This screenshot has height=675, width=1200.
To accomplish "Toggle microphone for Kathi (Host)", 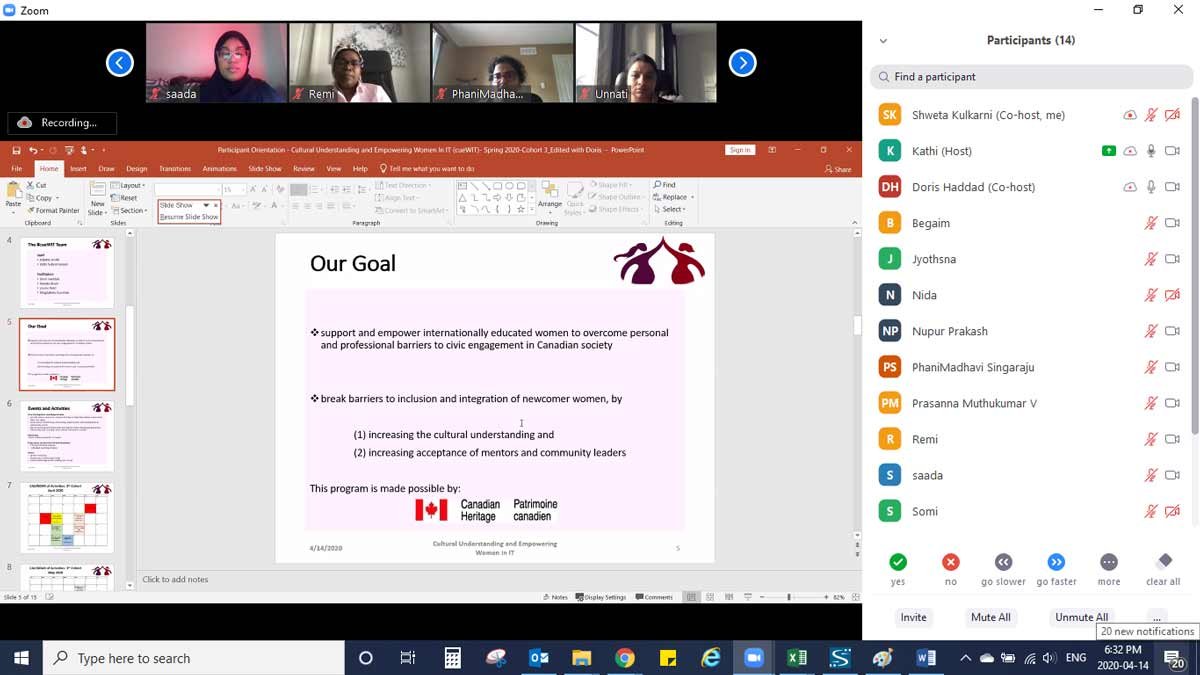I will click(x=1151, y=151).
